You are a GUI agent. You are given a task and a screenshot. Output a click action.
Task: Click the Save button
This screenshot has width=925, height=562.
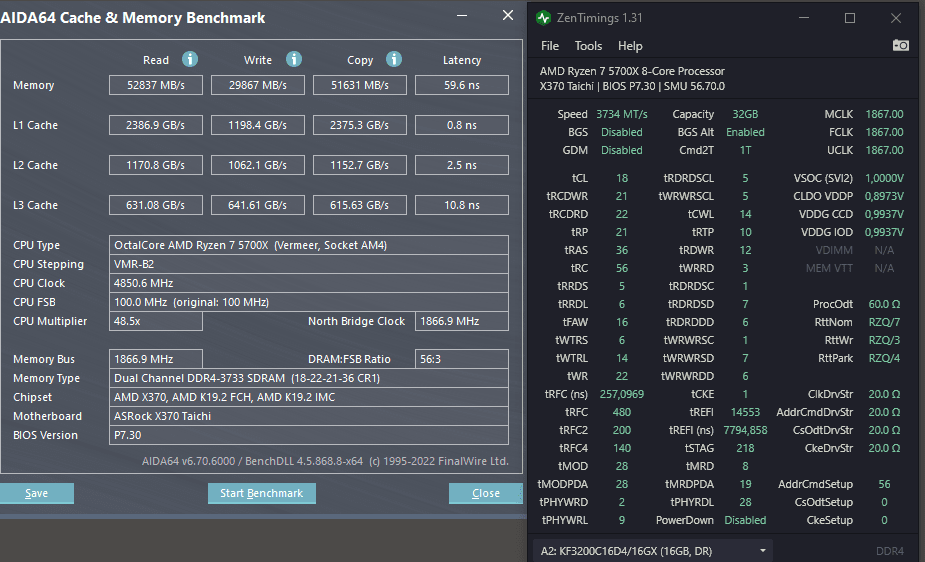pyautogui.click(x=37, y=493)
